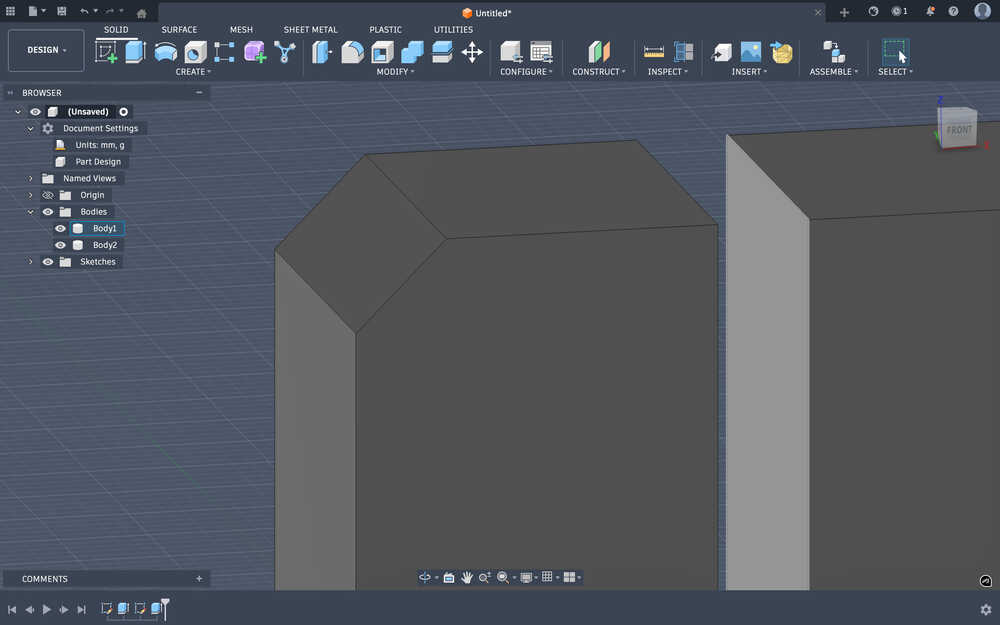
Task: Collapse the Bodies folder
Action: [x=30, y=212]
